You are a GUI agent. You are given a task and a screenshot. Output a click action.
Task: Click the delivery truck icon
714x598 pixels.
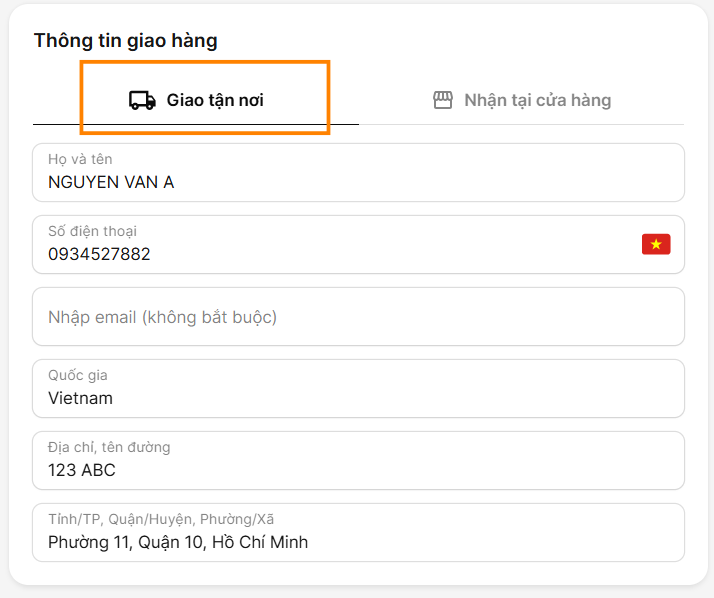(x=142, y=100)
